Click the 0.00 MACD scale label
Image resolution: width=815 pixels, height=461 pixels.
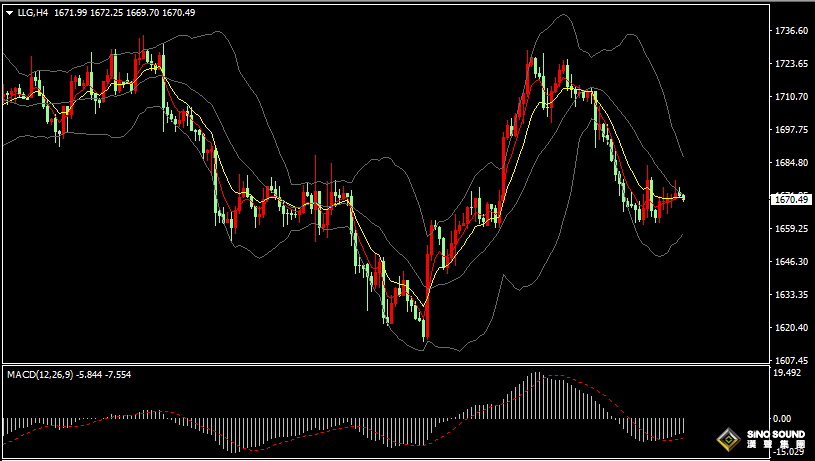coord(782,418)
